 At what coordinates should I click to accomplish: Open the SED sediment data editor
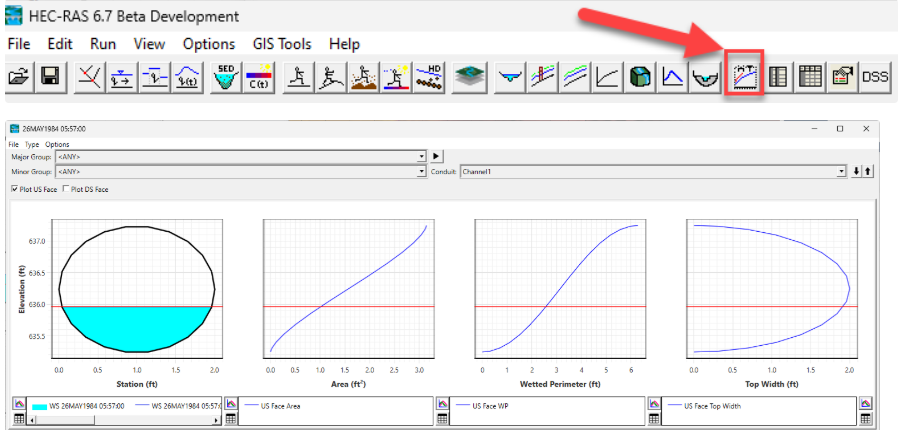click(224, 77)
